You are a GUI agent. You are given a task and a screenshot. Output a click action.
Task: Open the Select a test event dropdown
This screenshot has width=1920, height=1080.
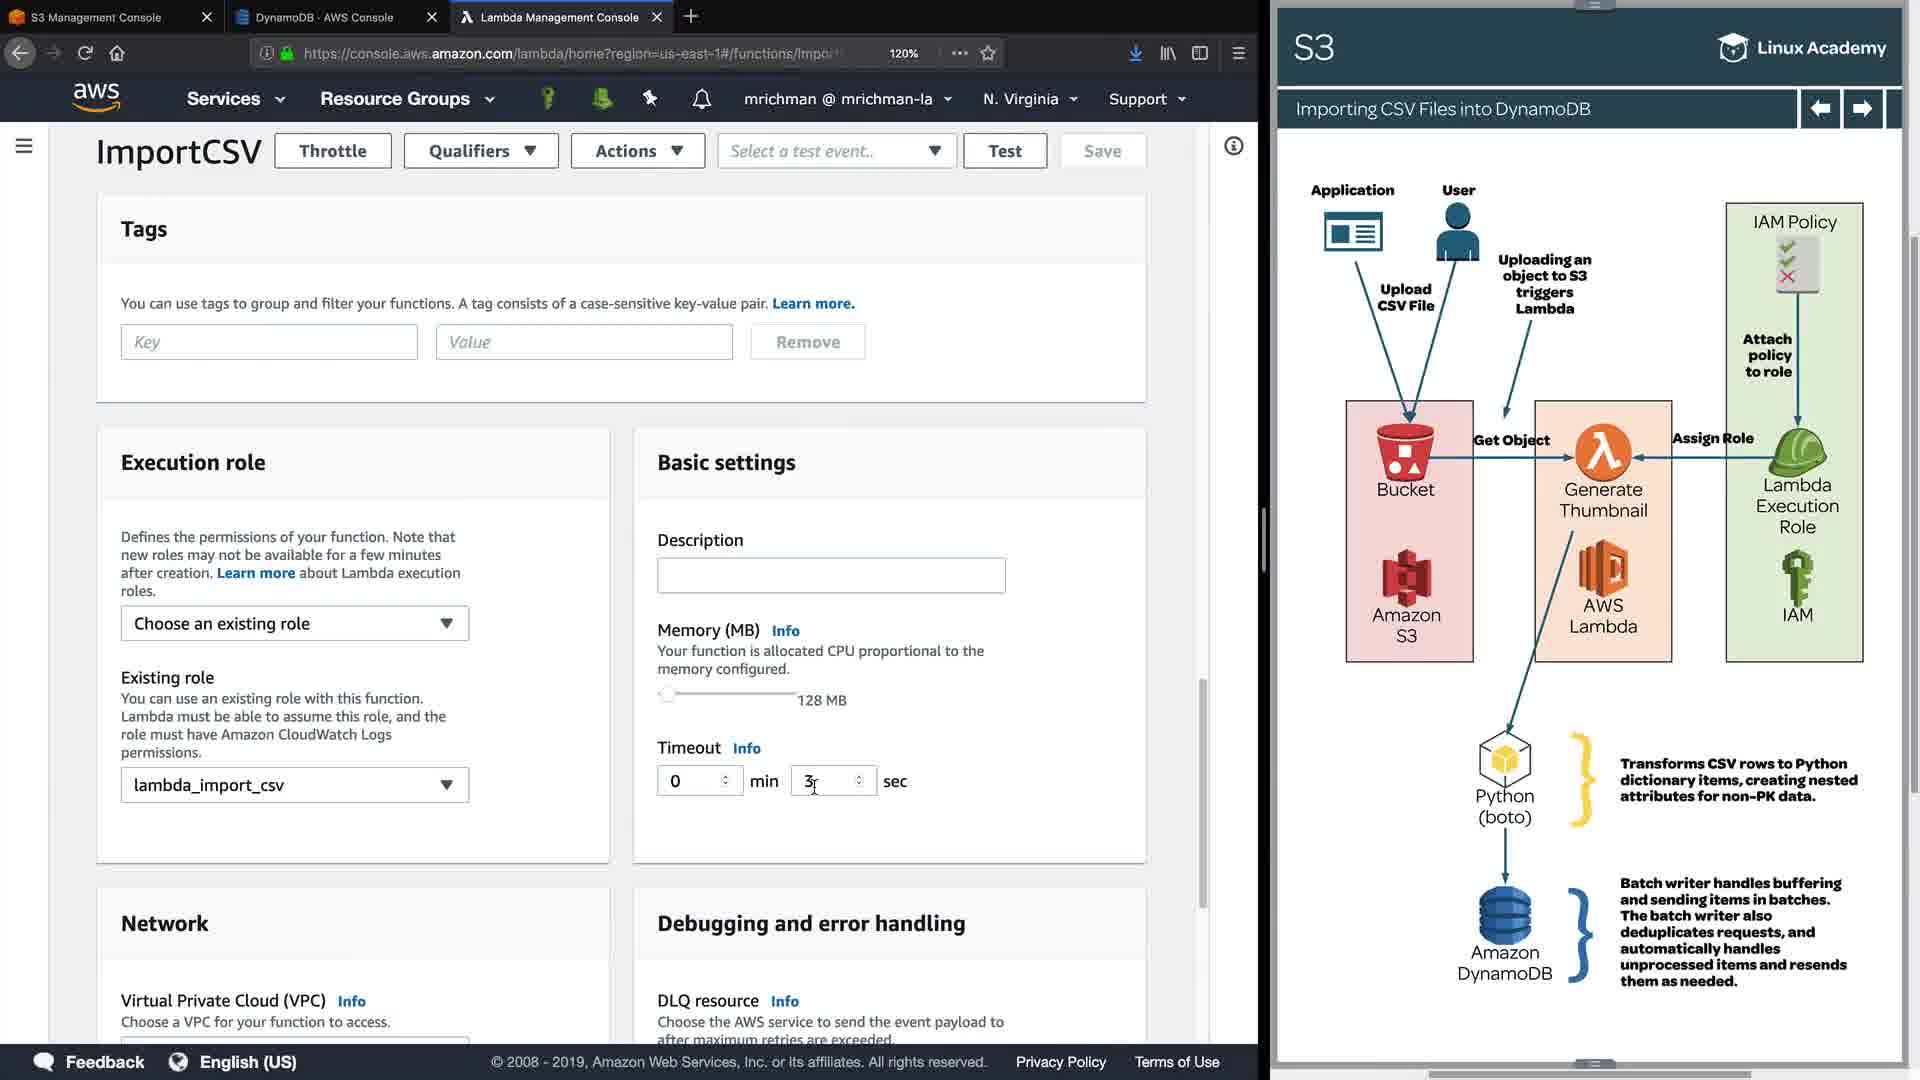click(x=836, y=151)
